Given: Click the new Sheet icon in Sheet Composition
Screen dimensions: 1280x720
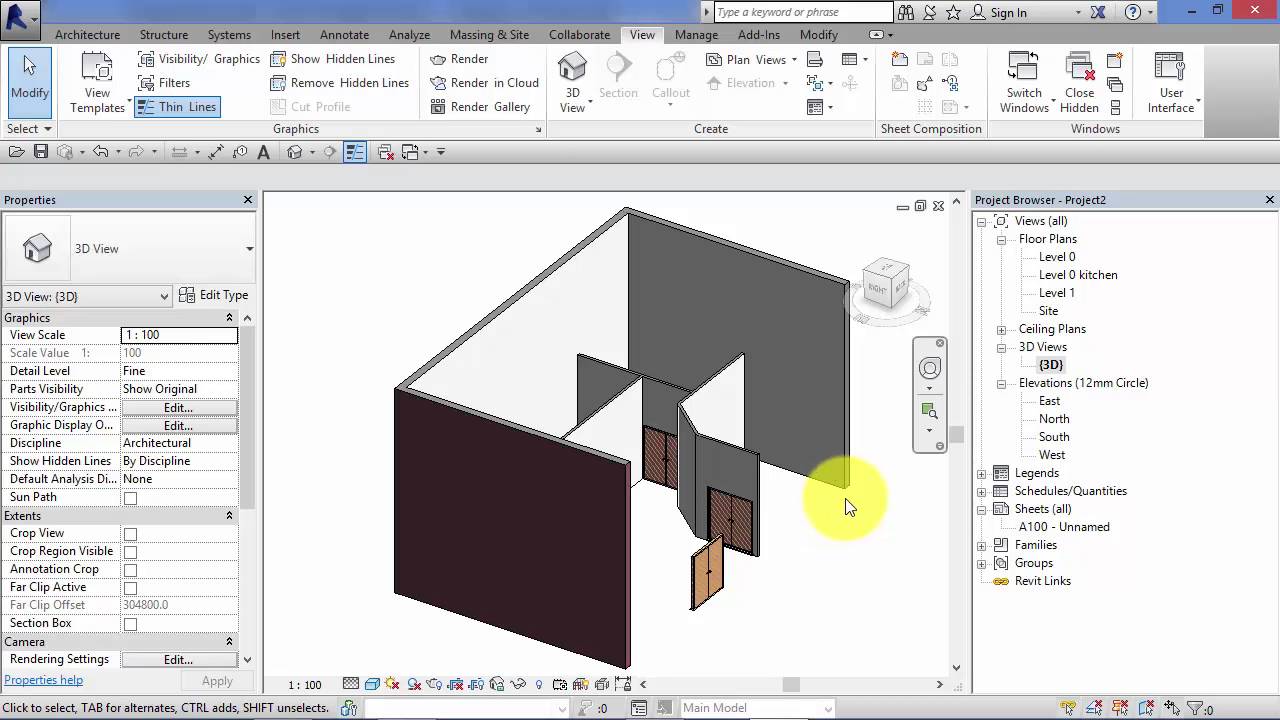Looking at the screenshot, I should [x=900, y=59].
